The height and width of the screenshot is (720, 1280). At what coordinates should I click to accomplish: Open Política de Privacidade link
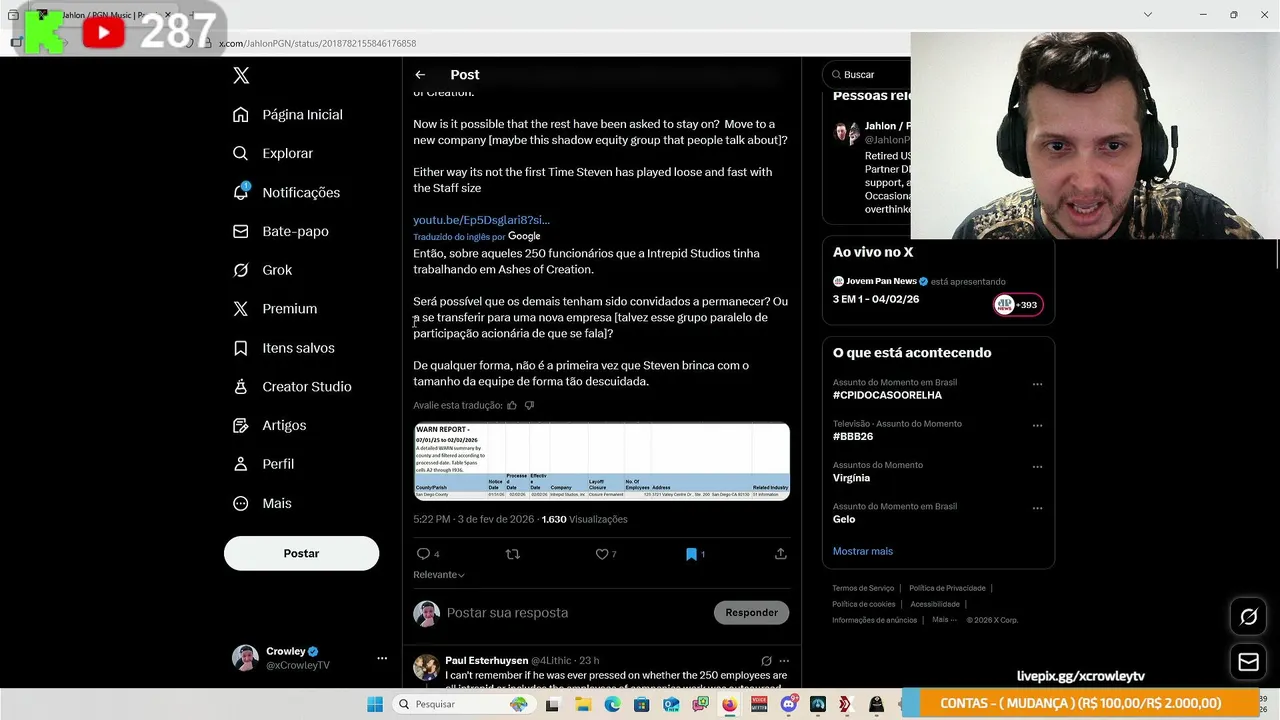pyautogui.click(x=947, y=588)
